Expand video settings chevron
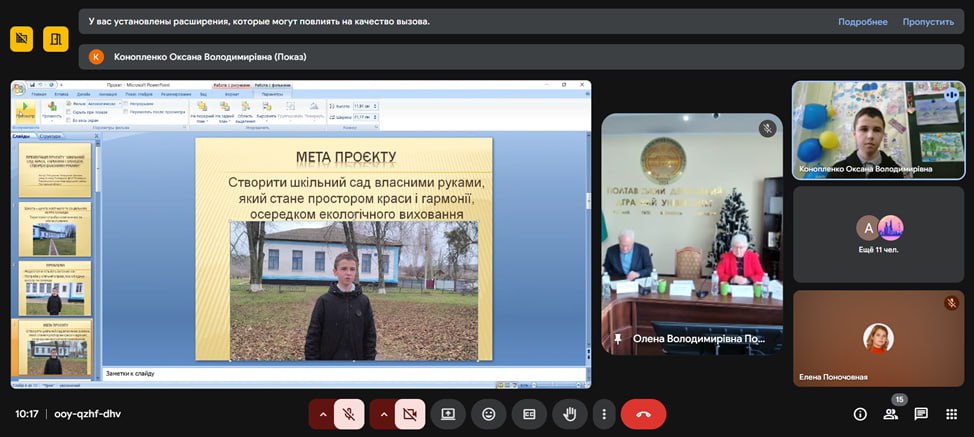Image resolution: width=974 pixels, height=437 pixels. [x=382, y=414]
